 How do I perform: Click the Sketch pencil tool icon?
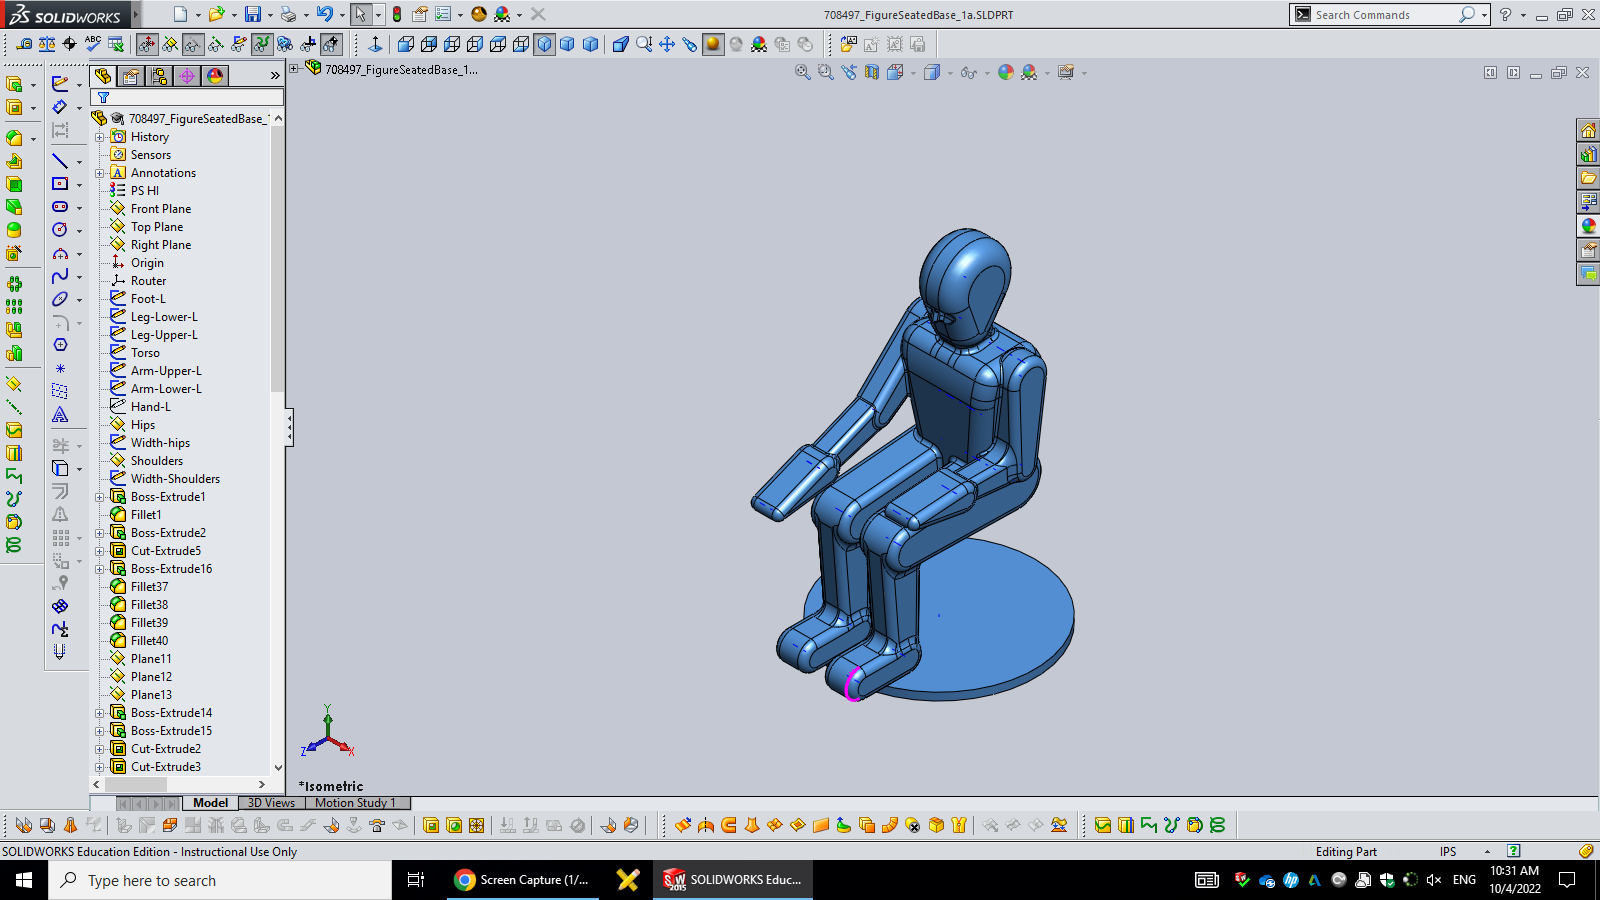point(60,83)
